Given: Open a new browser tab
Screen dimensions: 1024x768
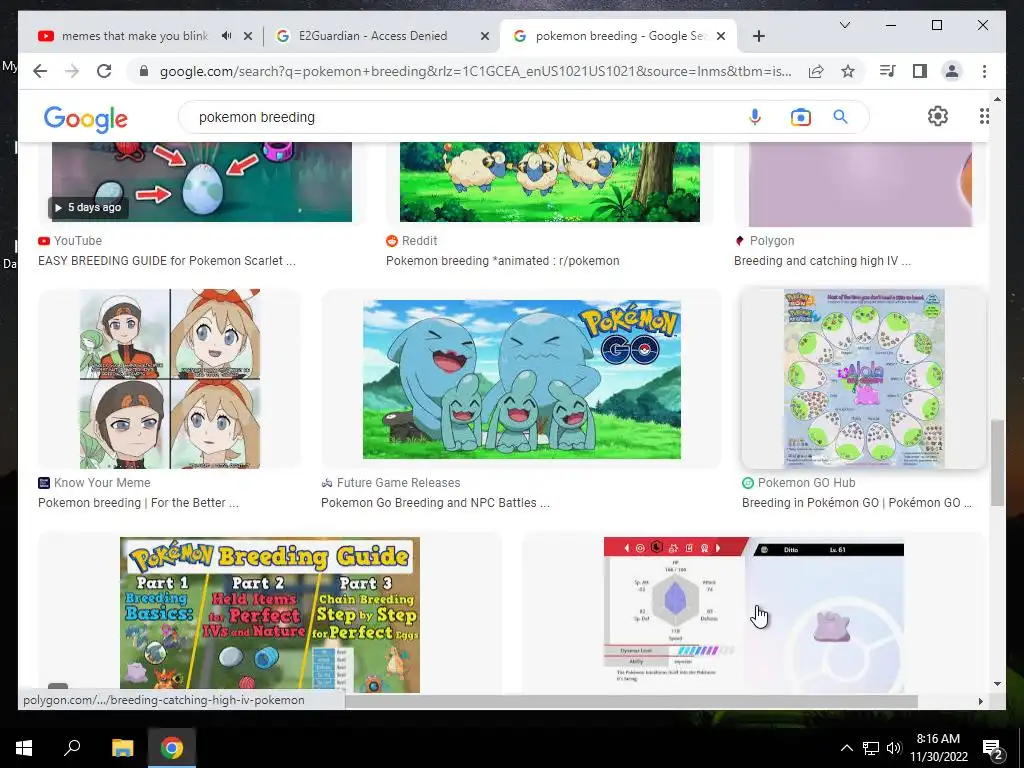Looking at the screenshot, I should (x=758, y=36).
